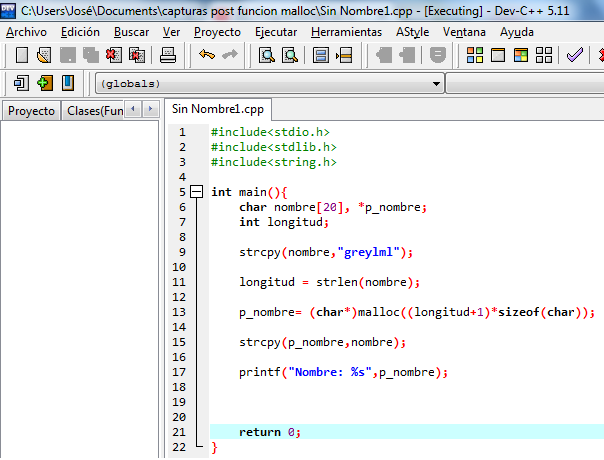The height and width of the screenshot is (460, 604).
Task: Click the Replace icon in toolbar
Action: 290,56
